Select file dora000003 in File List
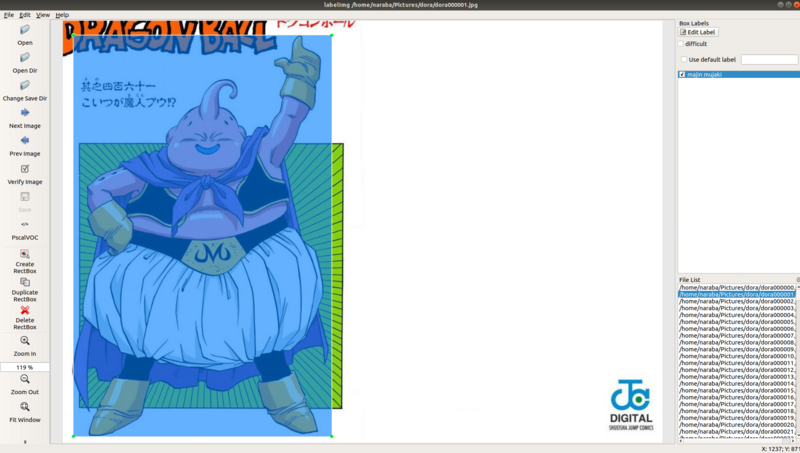The height and width of the screenshot is (453, 800). click(x=737, y=308)
